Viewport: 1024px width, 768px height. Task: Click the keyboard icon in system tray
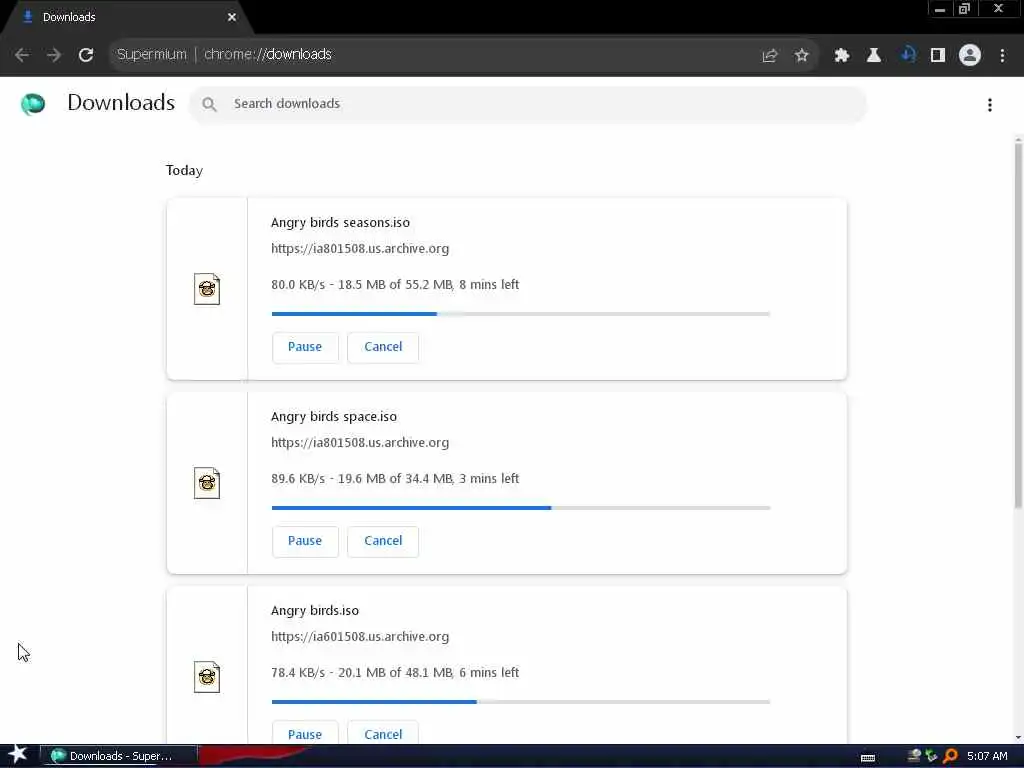click(868, 758)
